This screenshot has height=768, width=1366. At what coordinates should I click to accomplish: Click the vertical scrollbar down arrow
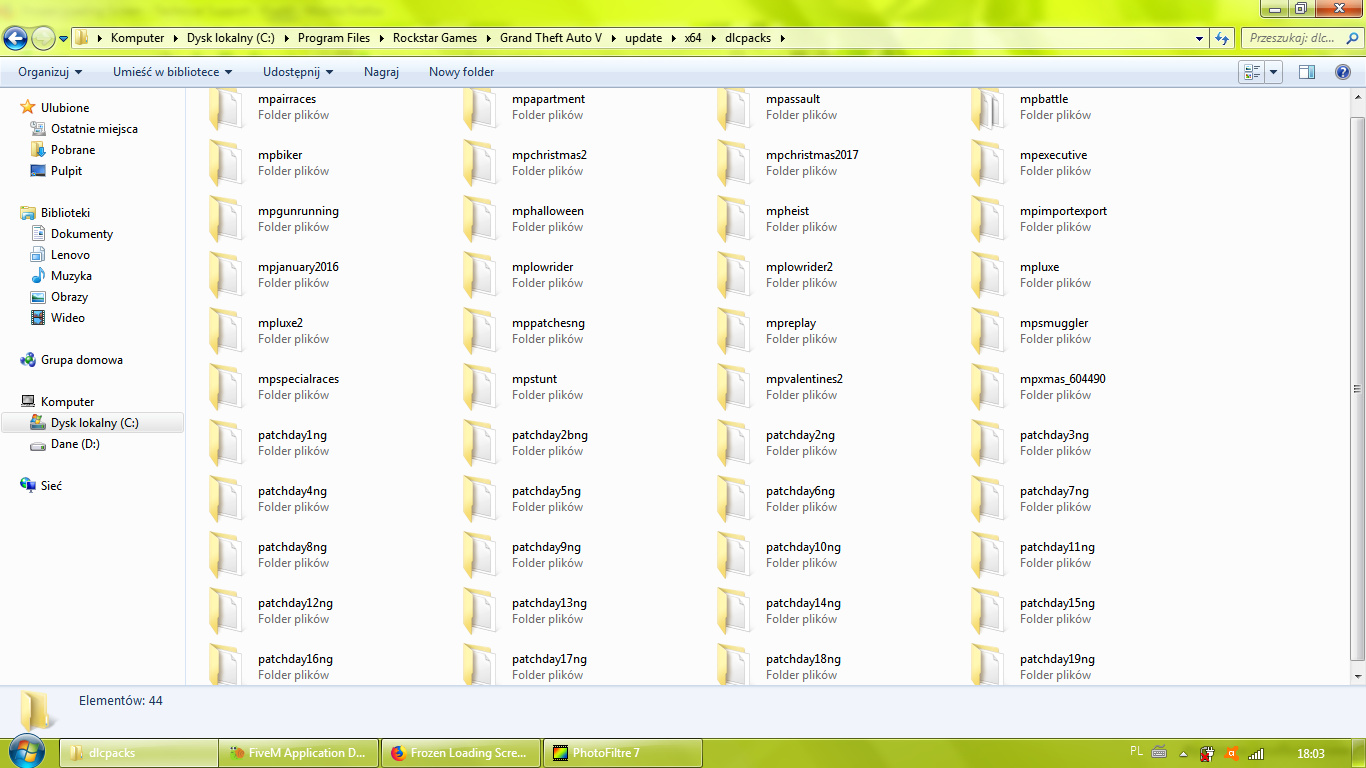1357,678
